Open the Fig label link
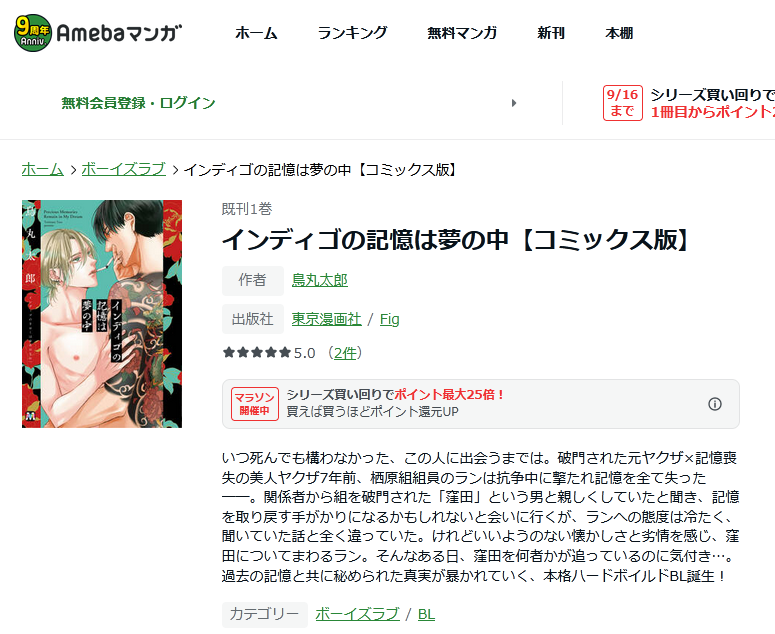 (389, 319)
